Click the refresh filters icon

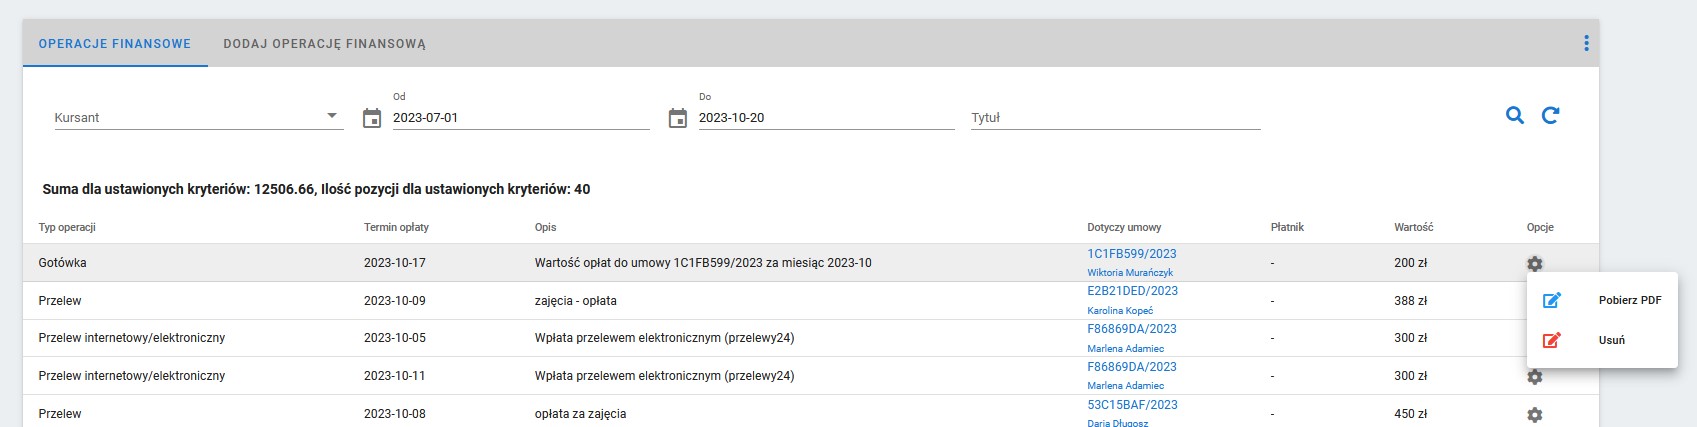click(x=1550, y=116)
